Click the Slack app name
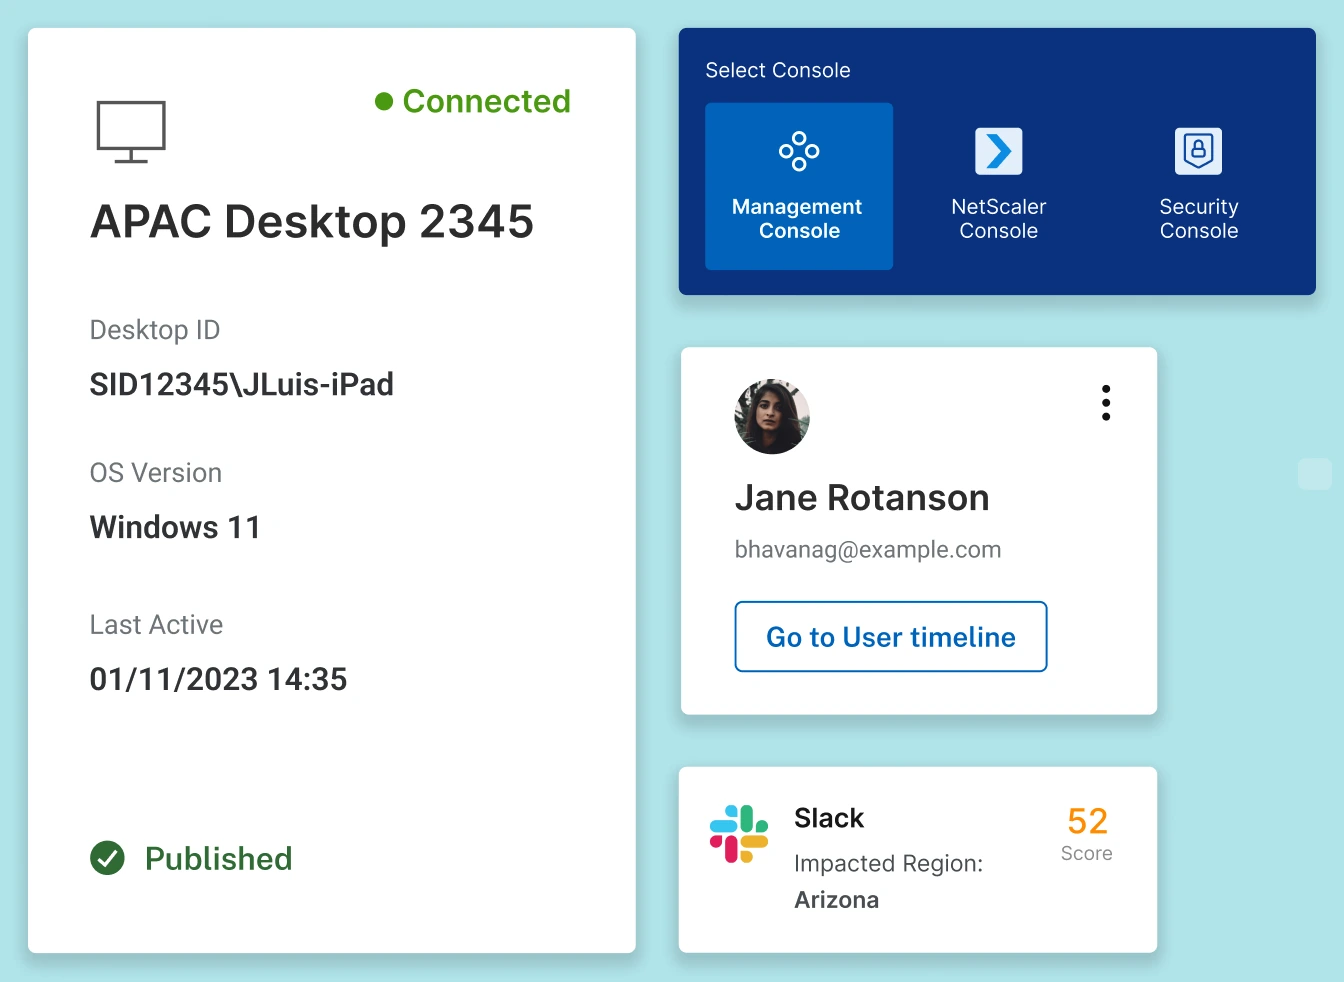This screenshot has width=1344, height=982. (x=829, y=818)
